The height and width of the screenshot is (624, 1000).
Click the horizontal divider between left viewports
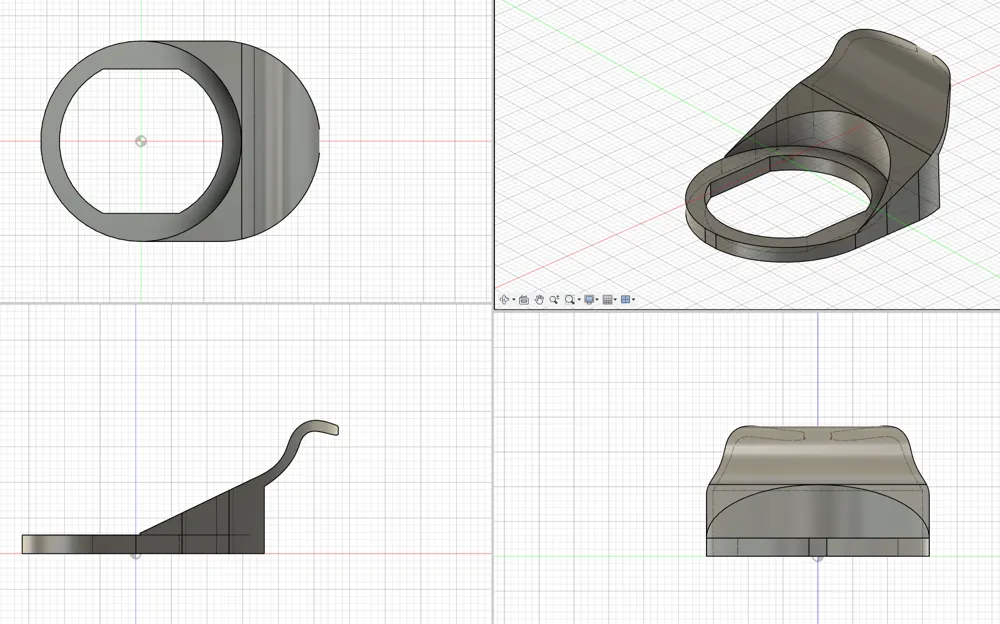[245, 303]
